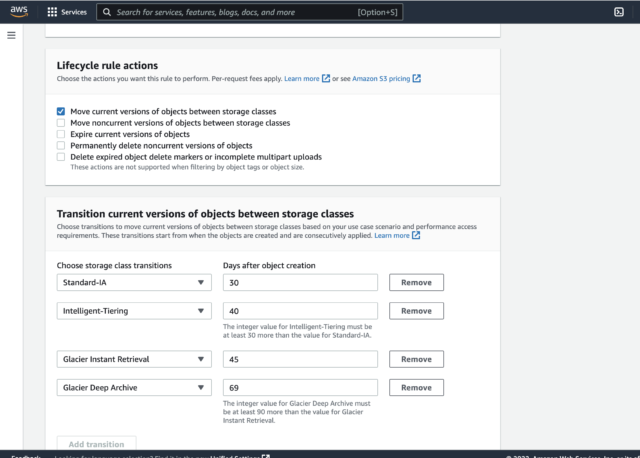
Task: Remove the Standard-IA transition
Action: coord(416,282)
